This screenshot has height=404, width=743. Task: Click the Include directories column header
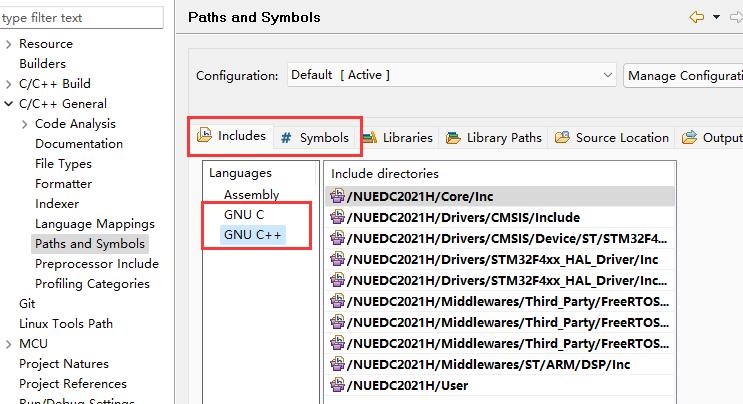coord(500,173)
